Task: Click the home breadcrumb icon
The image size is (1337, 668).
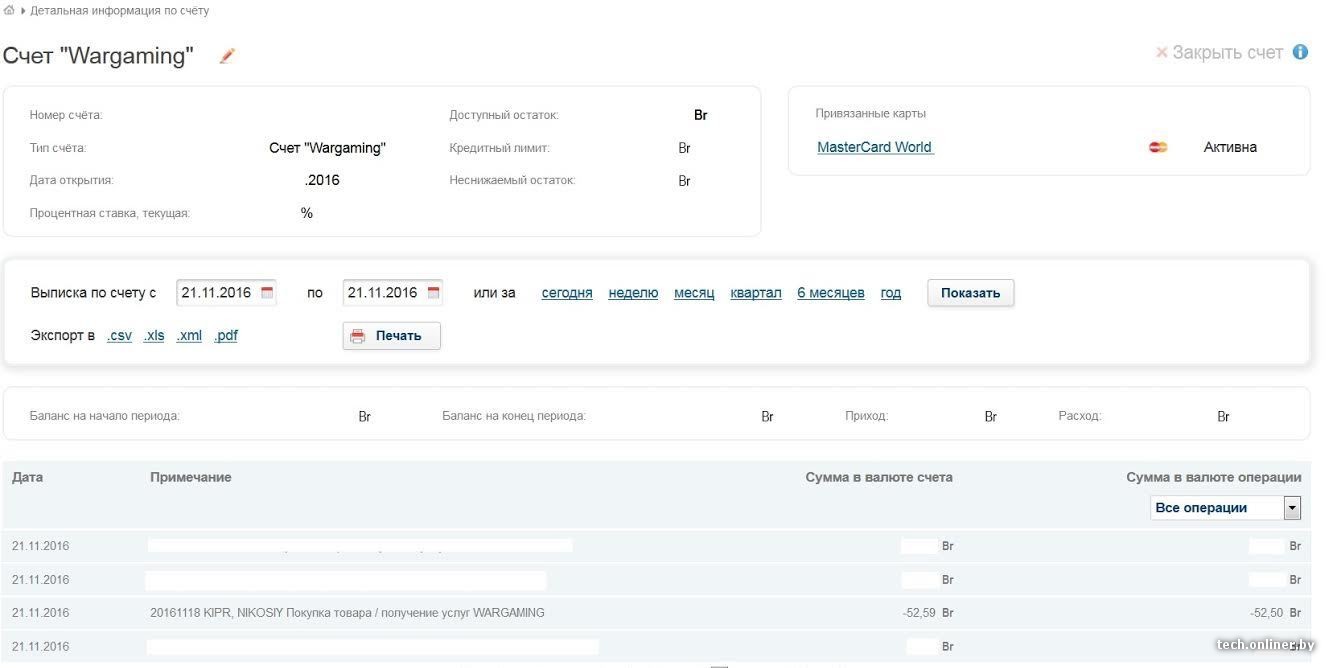Action: [x=9, y=10]
